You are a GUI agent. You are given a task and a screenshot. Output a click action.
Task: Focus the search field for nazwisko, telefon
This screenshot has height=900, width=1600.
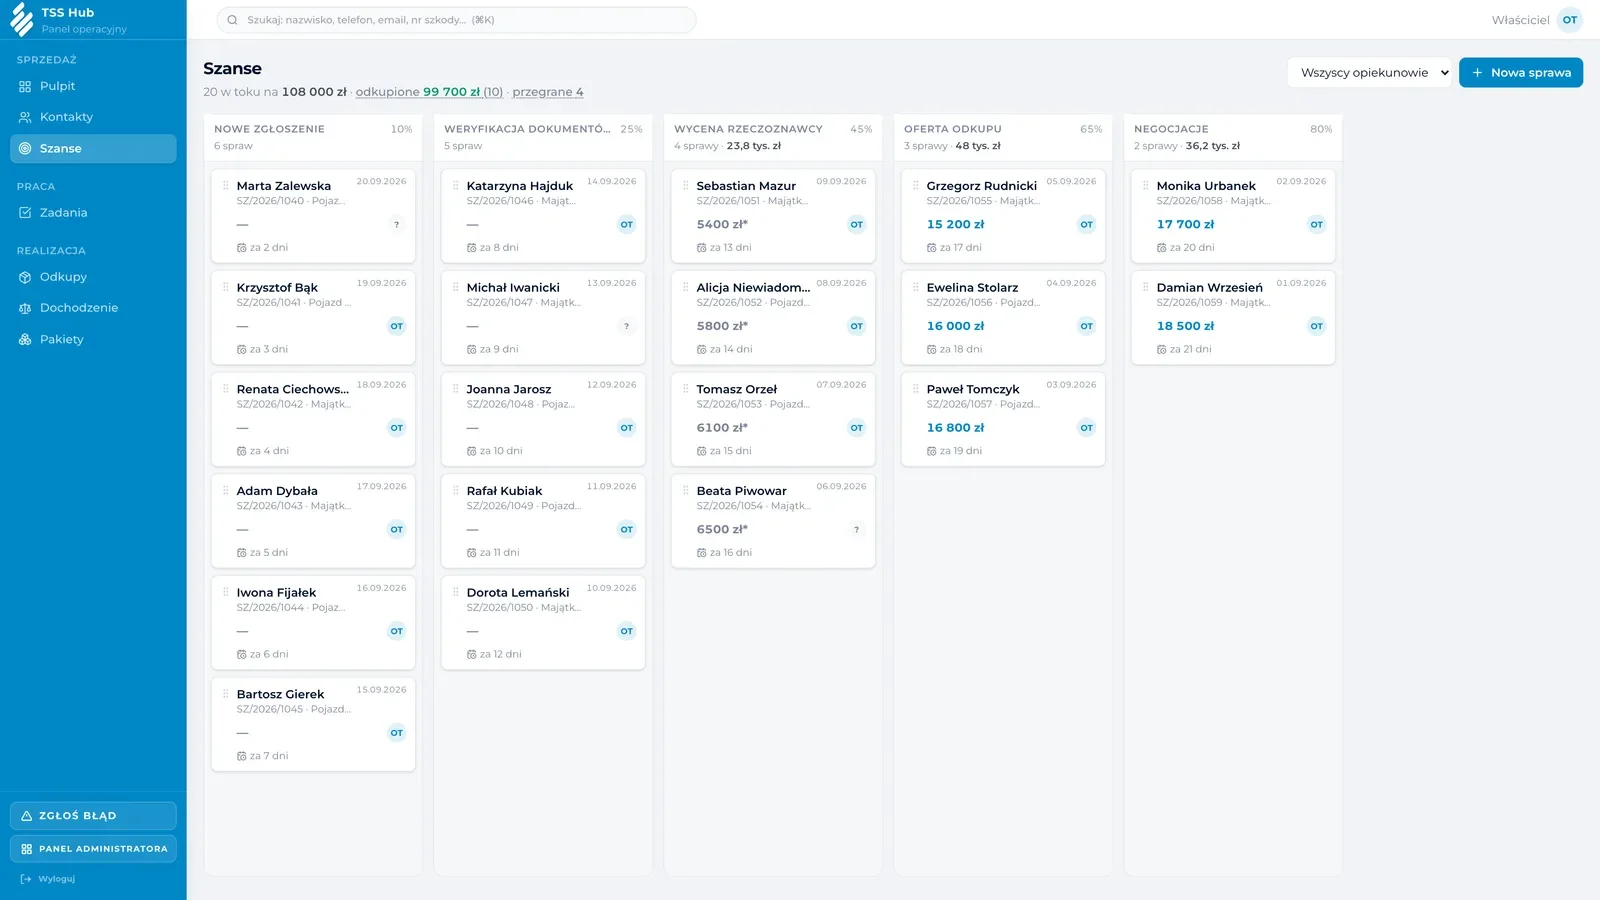click(456, 20)
